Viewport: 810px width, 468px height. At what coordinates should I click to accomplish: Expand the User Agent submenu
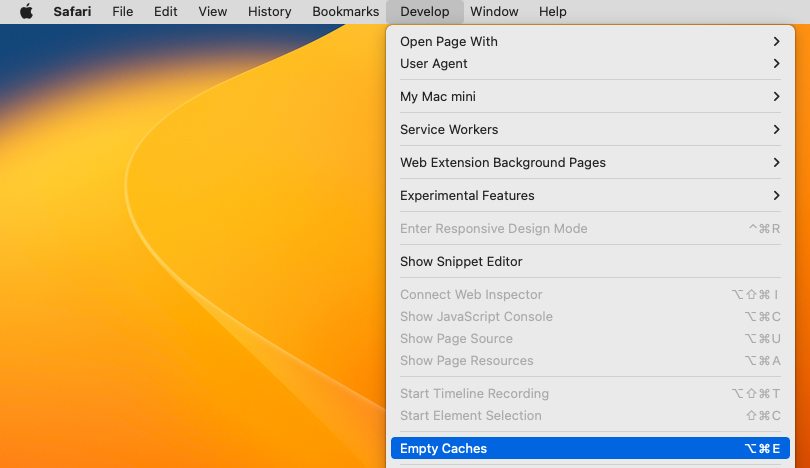(434, 64)
